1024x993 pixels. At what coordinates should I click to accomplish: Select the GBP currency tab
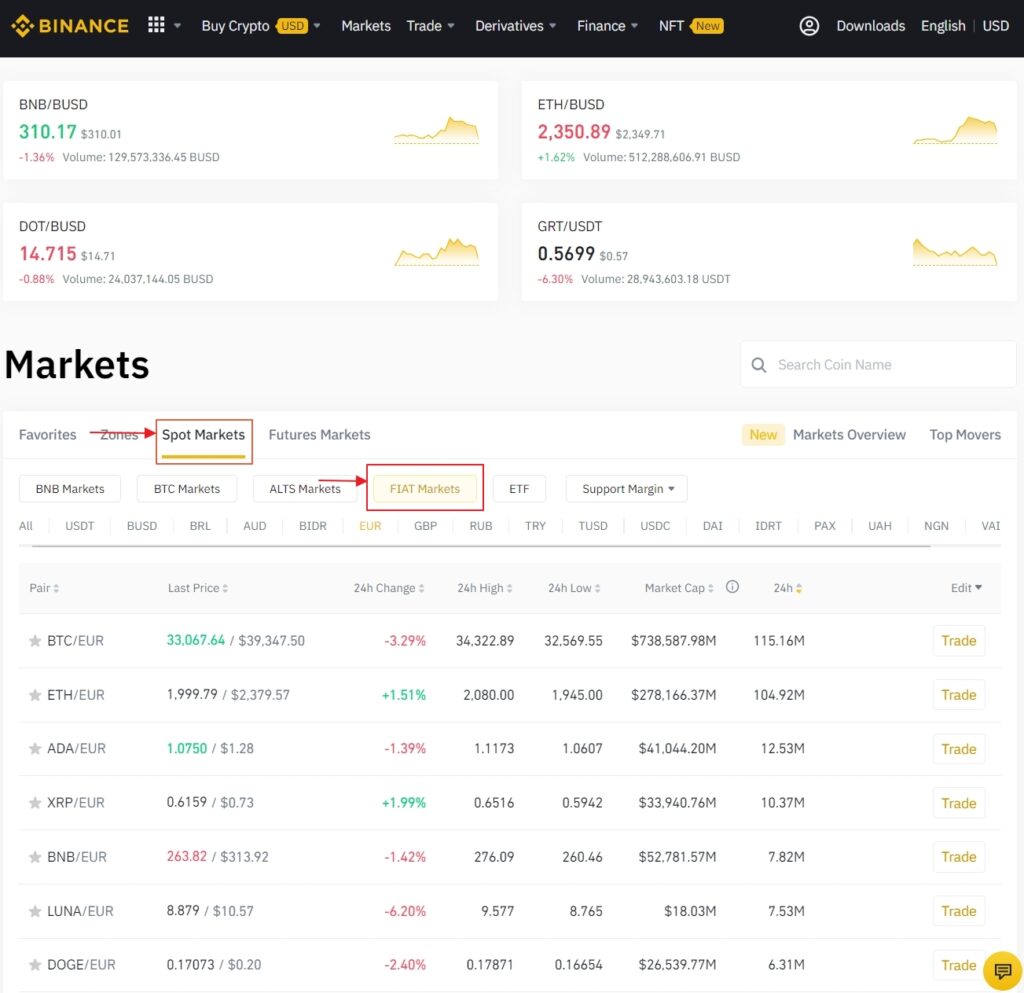point(425,526)
